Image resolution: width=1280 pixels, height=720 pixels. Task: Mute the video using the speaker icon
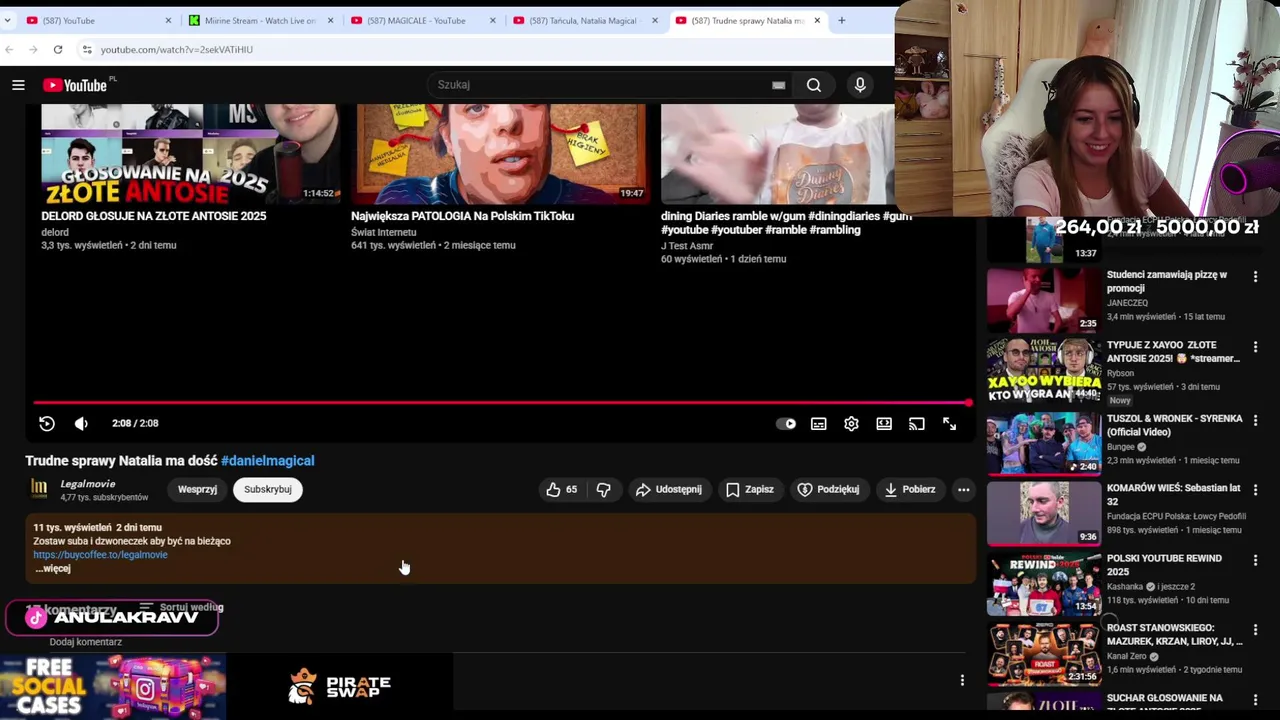[81, 423]
